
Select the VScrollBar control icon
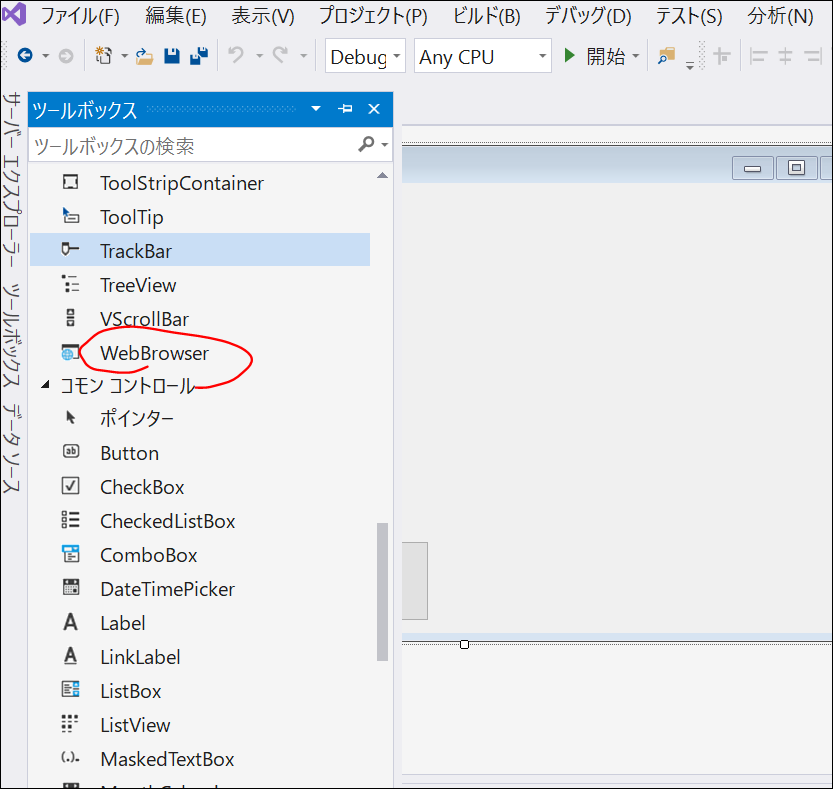coord(70,318)
